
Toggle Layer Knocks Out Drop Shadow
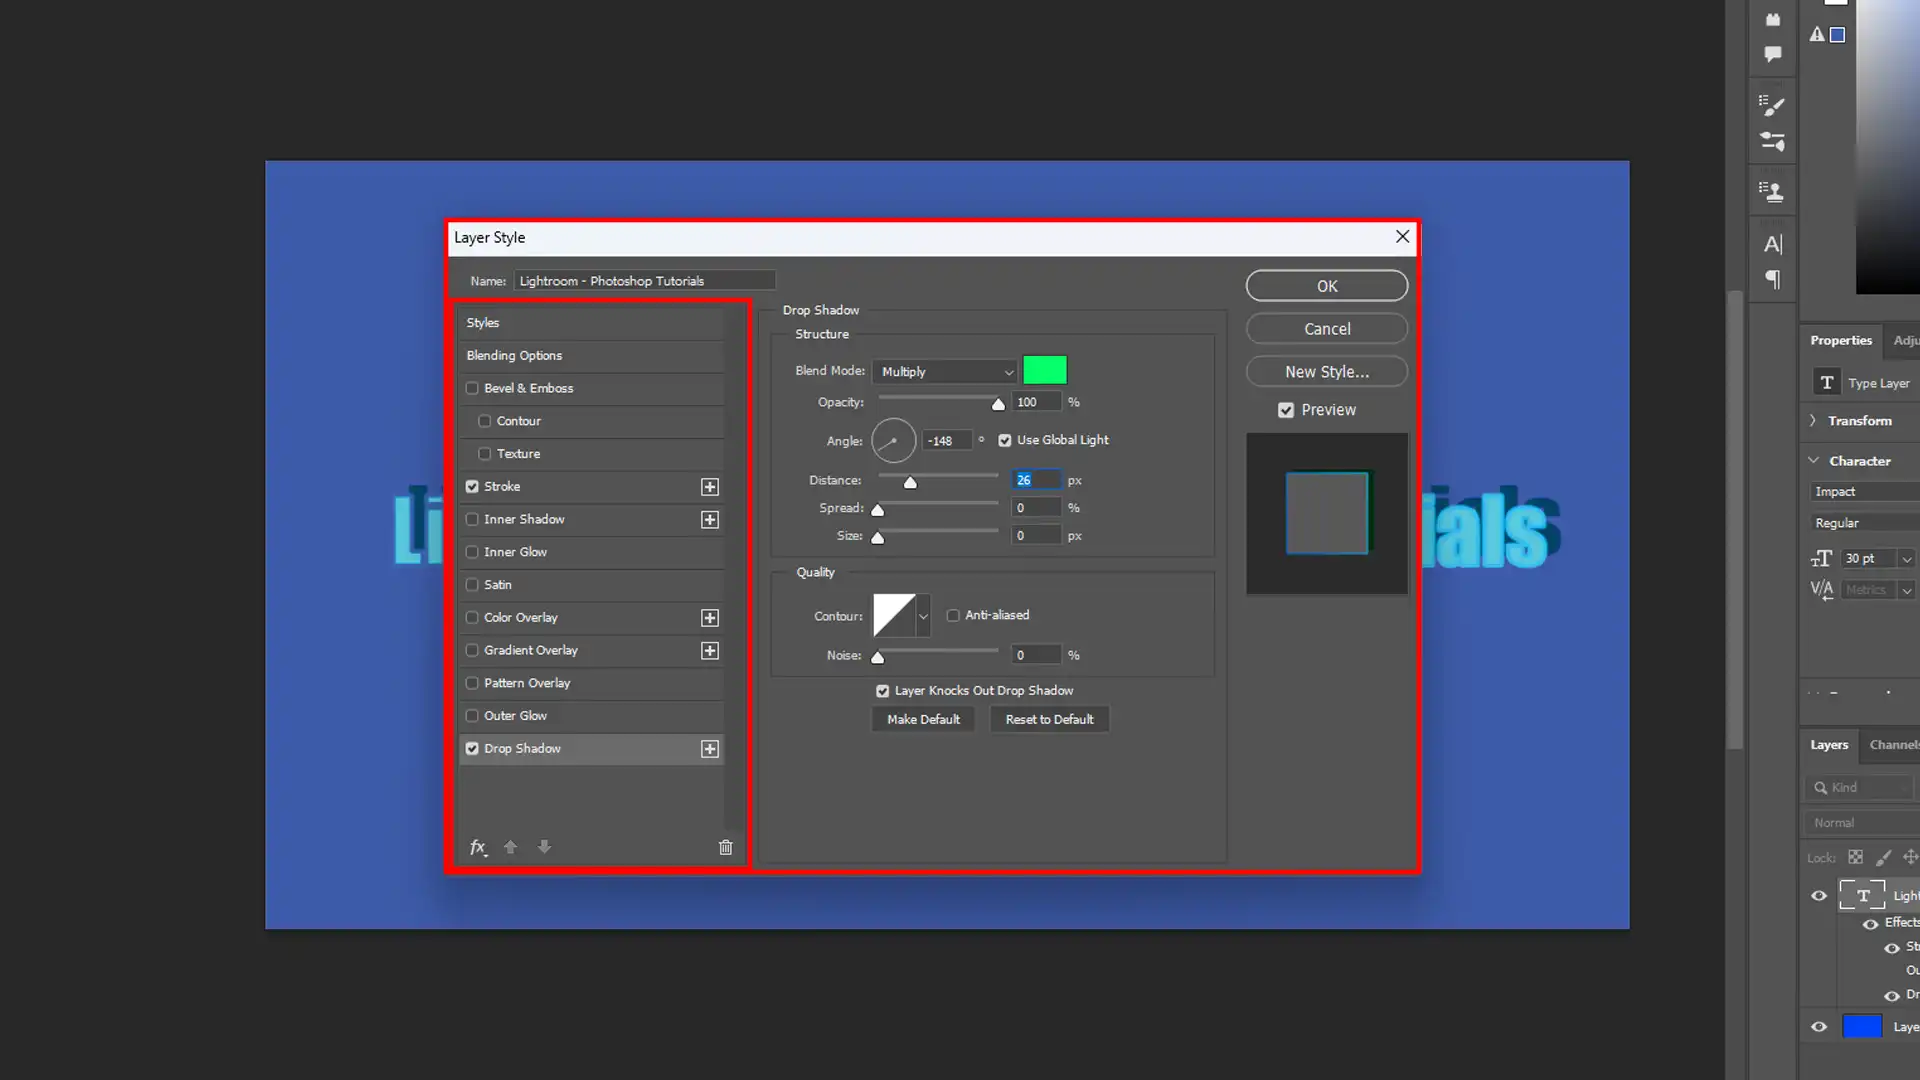882,691
